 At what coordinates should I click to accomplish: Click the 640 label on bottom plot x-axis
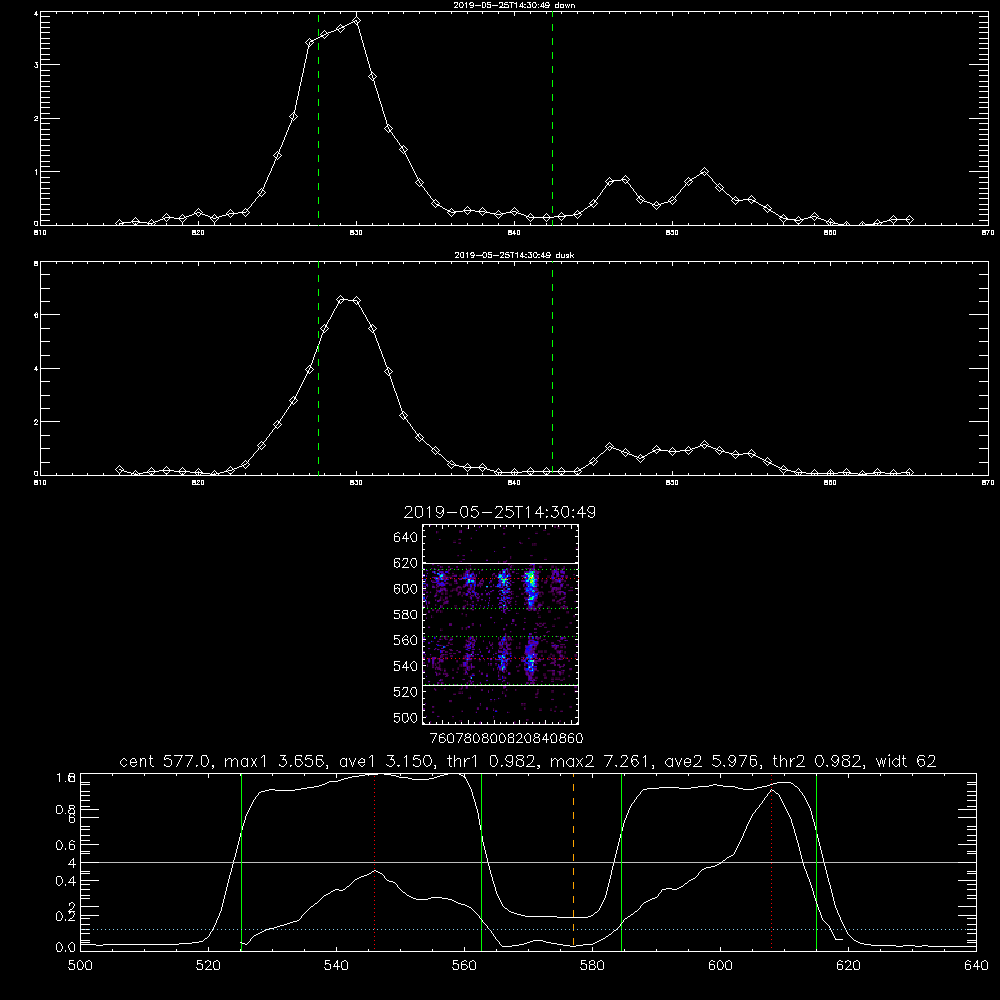point(976,966)
